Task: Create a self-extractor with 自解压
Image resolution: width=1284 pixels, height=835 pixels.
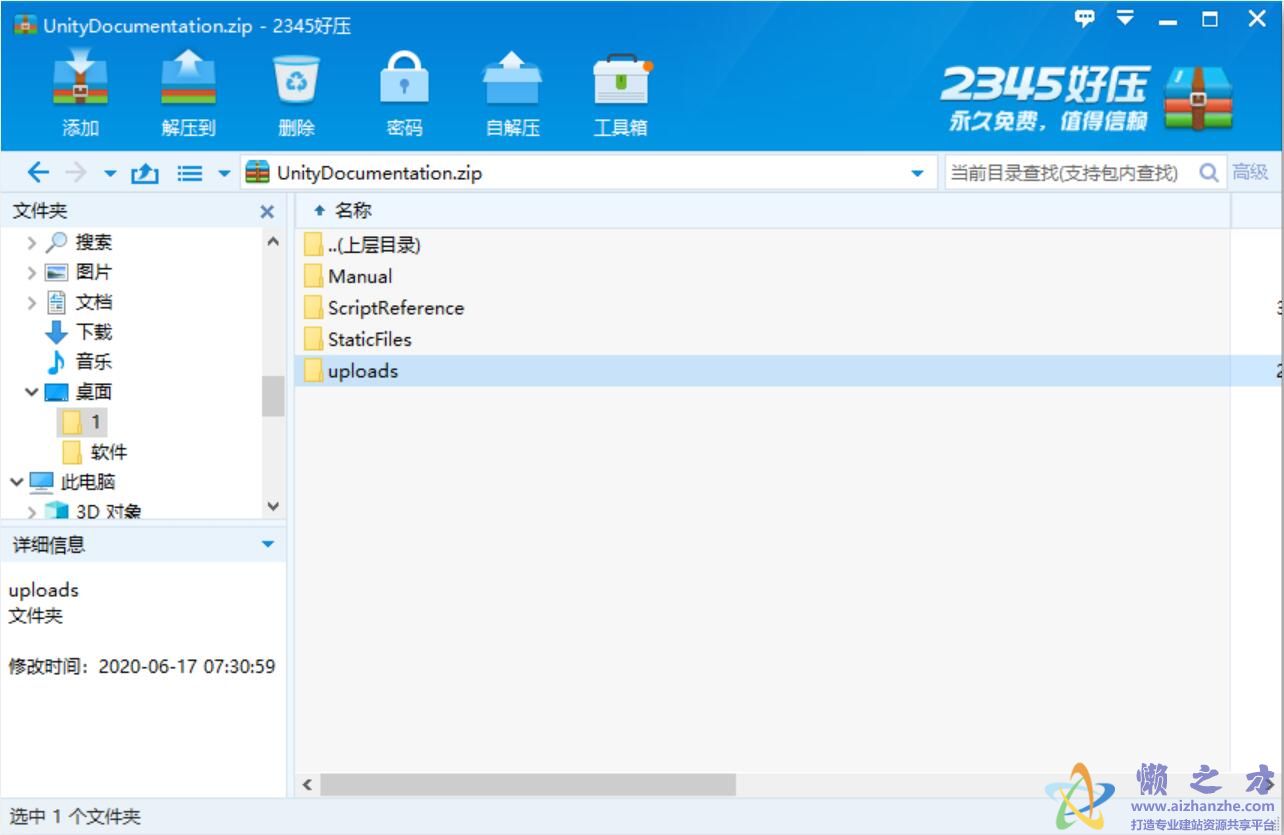Action: click(x=512, y=93)
